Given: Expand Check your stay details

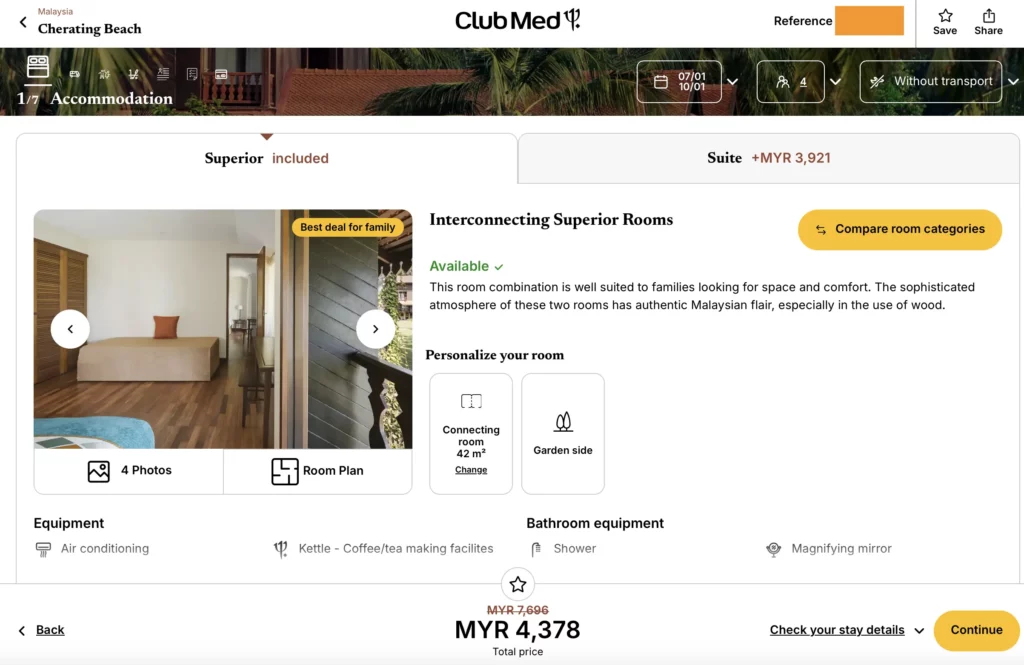Looking at the screenshot, I should click(846, 630).
